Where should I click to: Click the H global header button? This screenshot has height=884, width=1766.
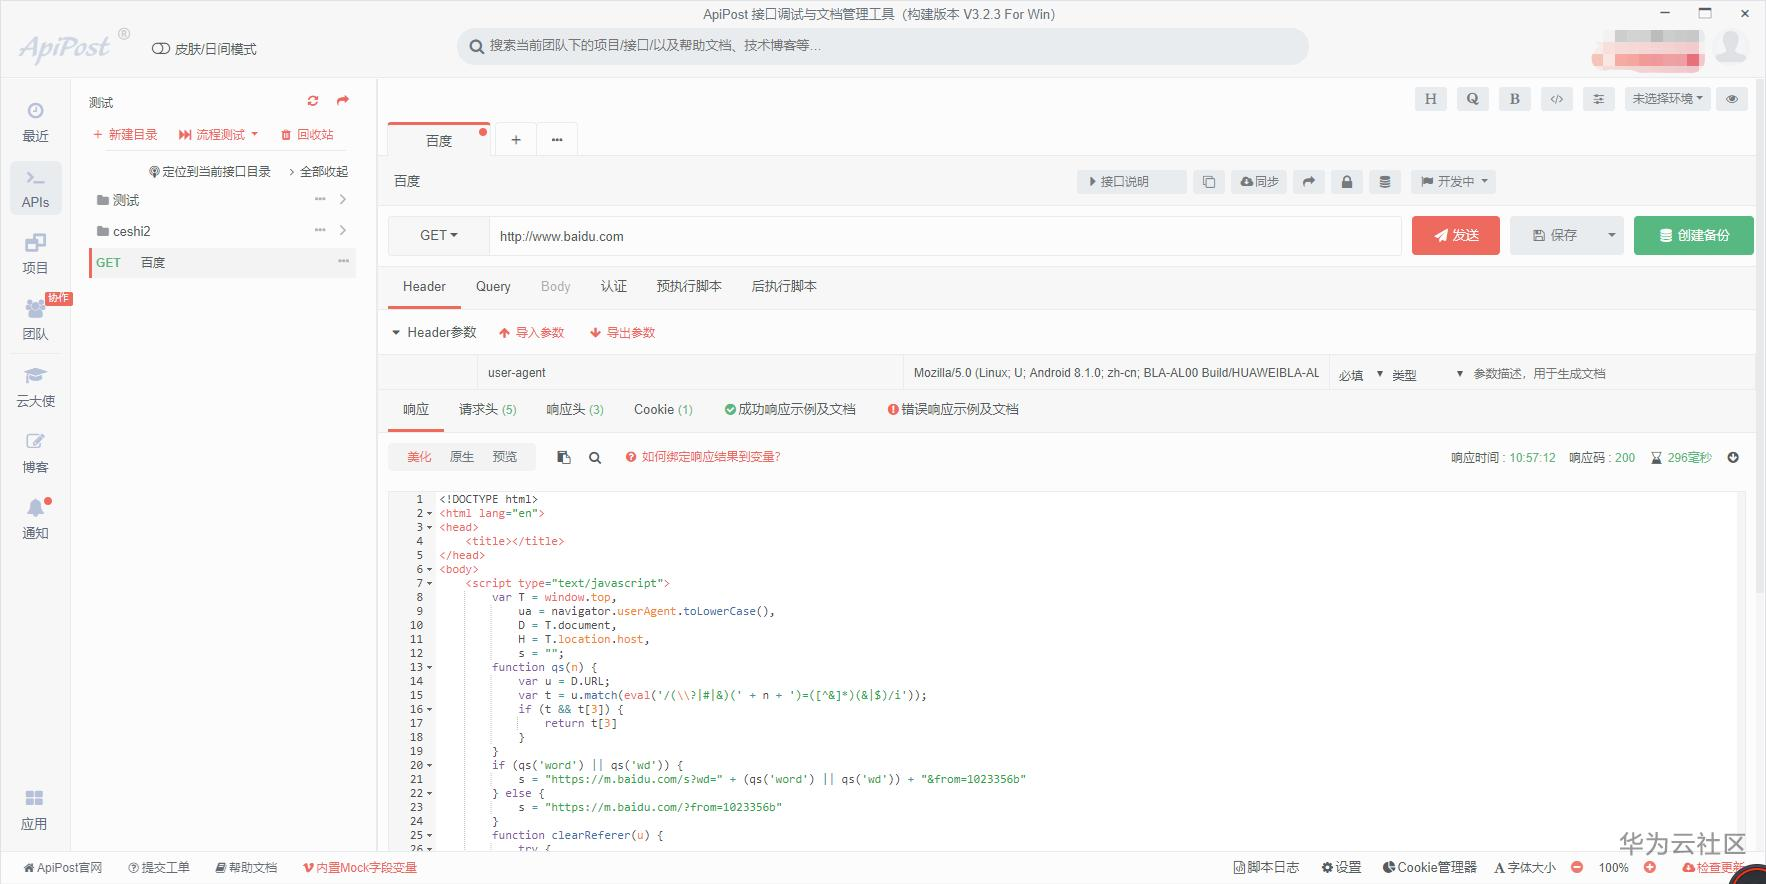point(1430,99)
